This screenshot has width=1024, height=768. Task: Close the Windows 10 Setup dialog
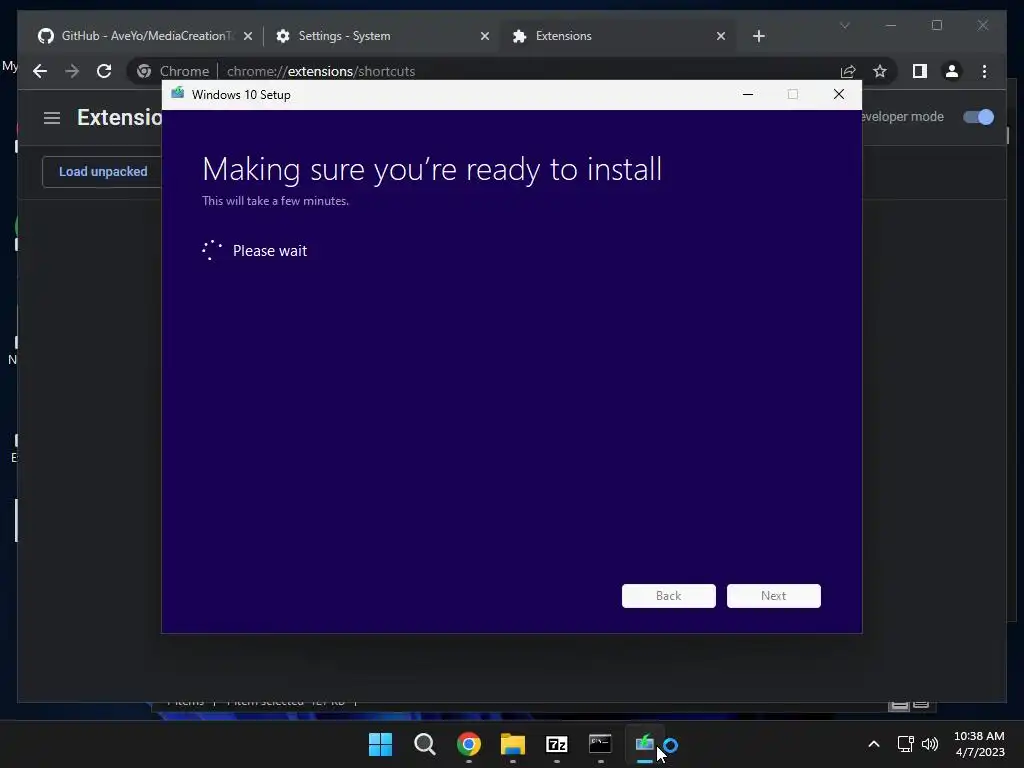point(839,95)
